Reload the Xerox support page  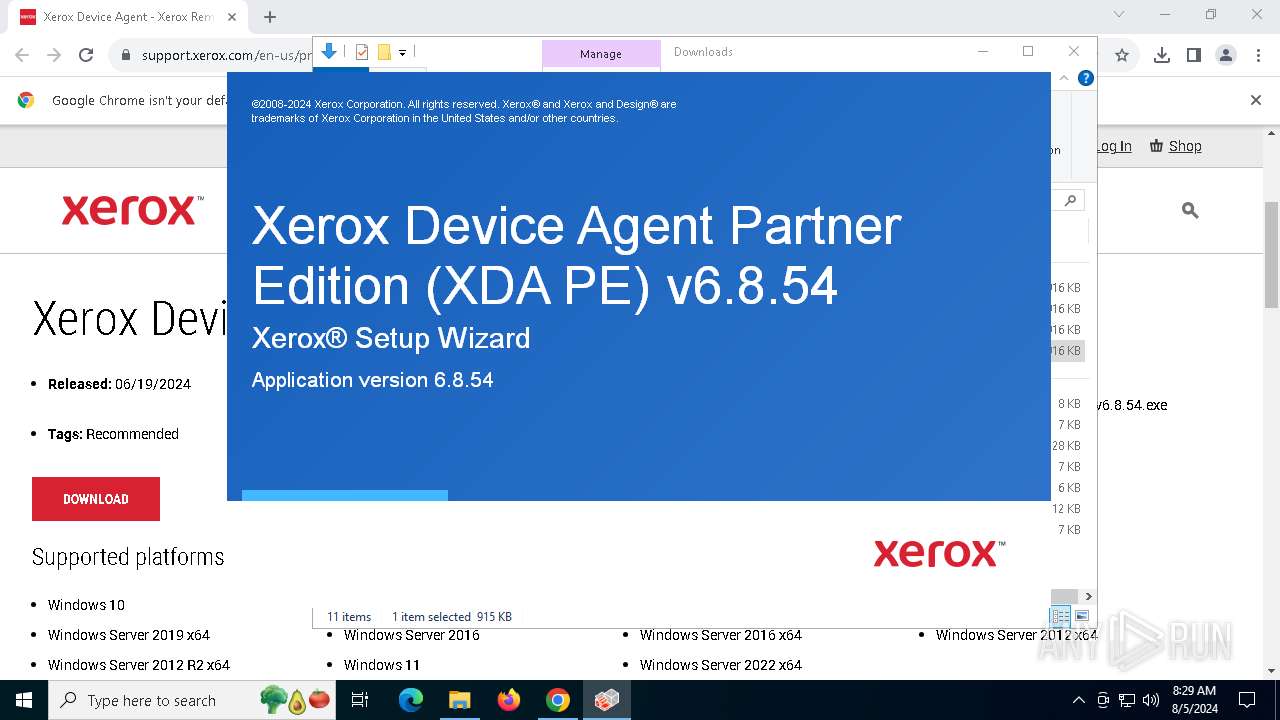[86, 56]
